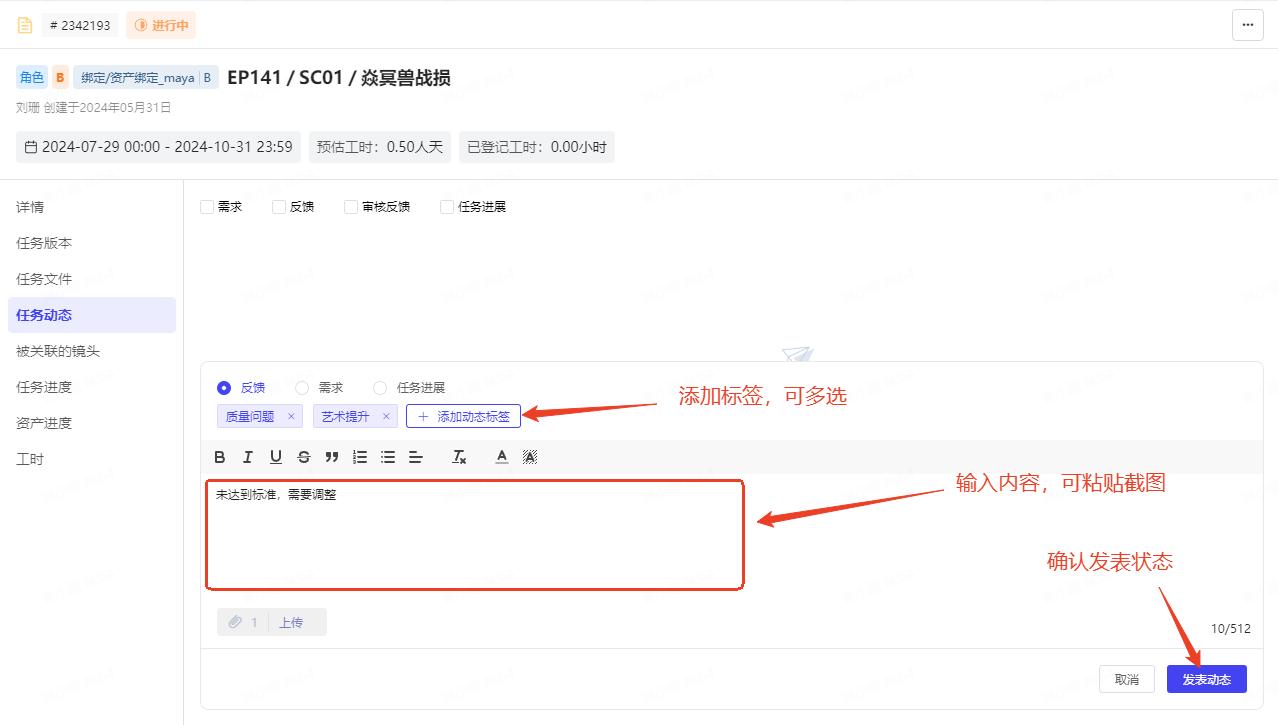This screenshot has height=725, width=1278.
Task: Open the 资产进度 sidebar tab
Action: 92,423
